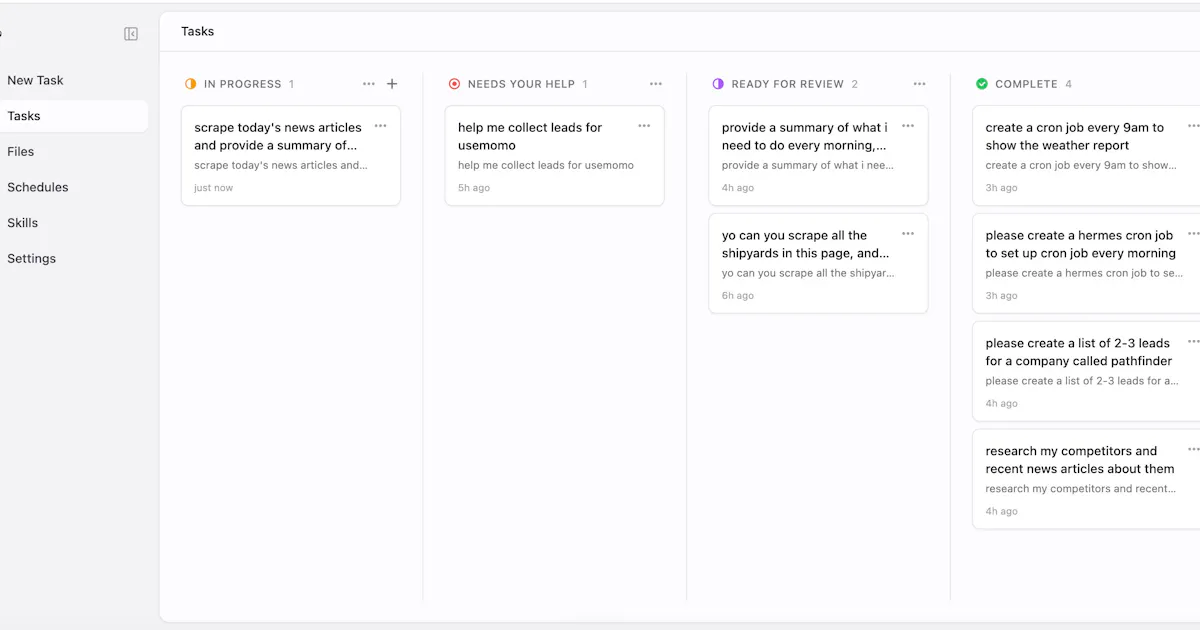This screenshot has height=630, width=1200.
Task: Open options for 'provide a summary' card
Action: pos(908,126)
